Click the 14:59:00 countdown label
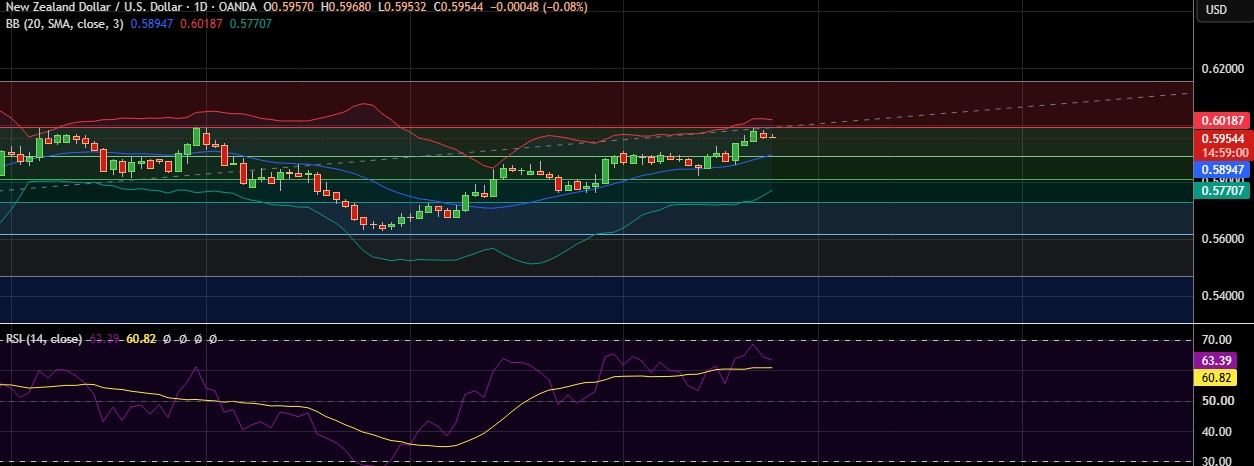The width and height of the screenshot is (1254, 466). [1223, 152]
